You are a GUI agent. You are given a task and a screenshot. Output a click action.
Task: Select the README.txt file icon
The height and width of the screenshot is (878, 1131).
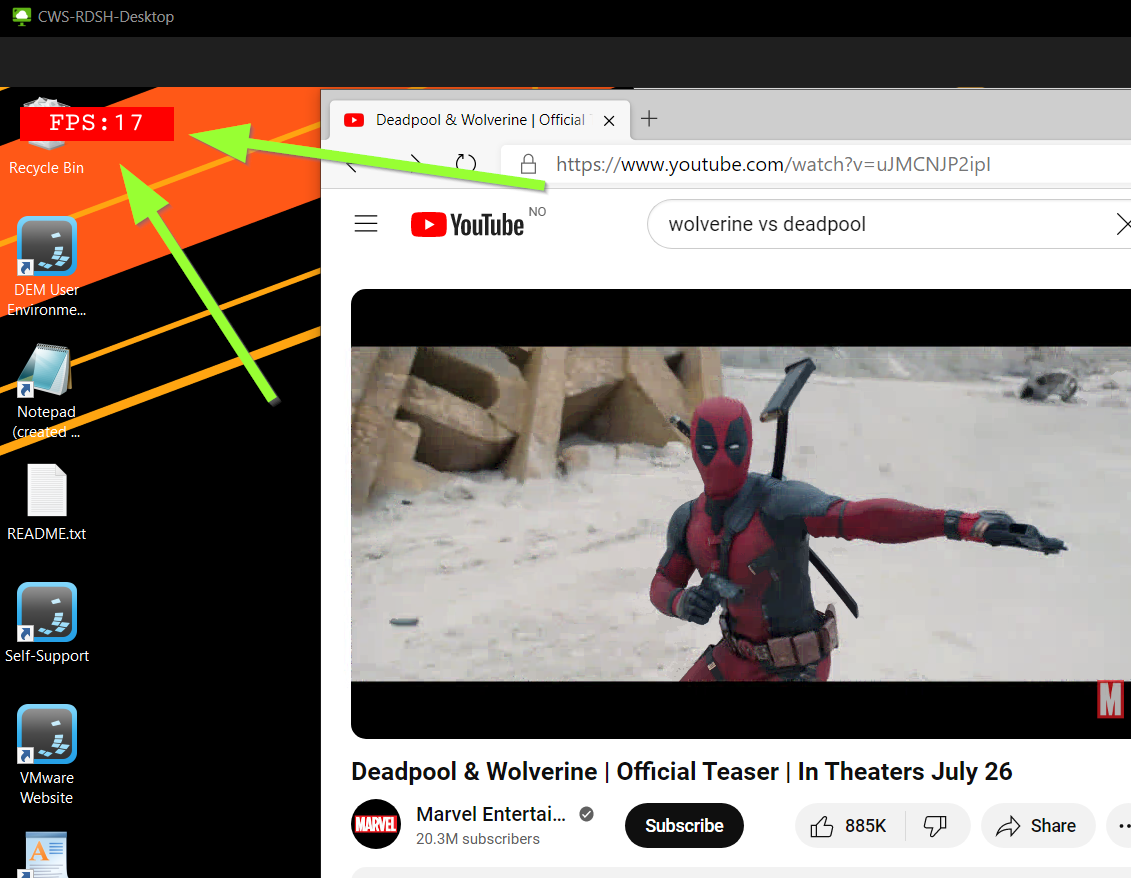tap(47, 491)
